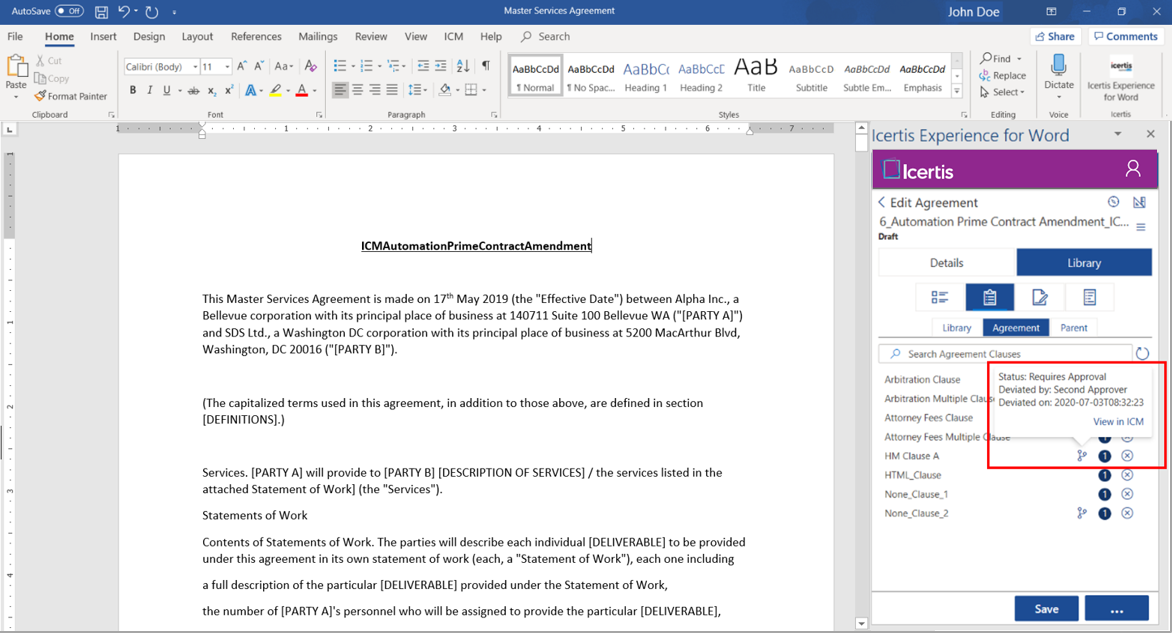
Task: Expand the Styles gallery more arrow
Action: point(957,91)
